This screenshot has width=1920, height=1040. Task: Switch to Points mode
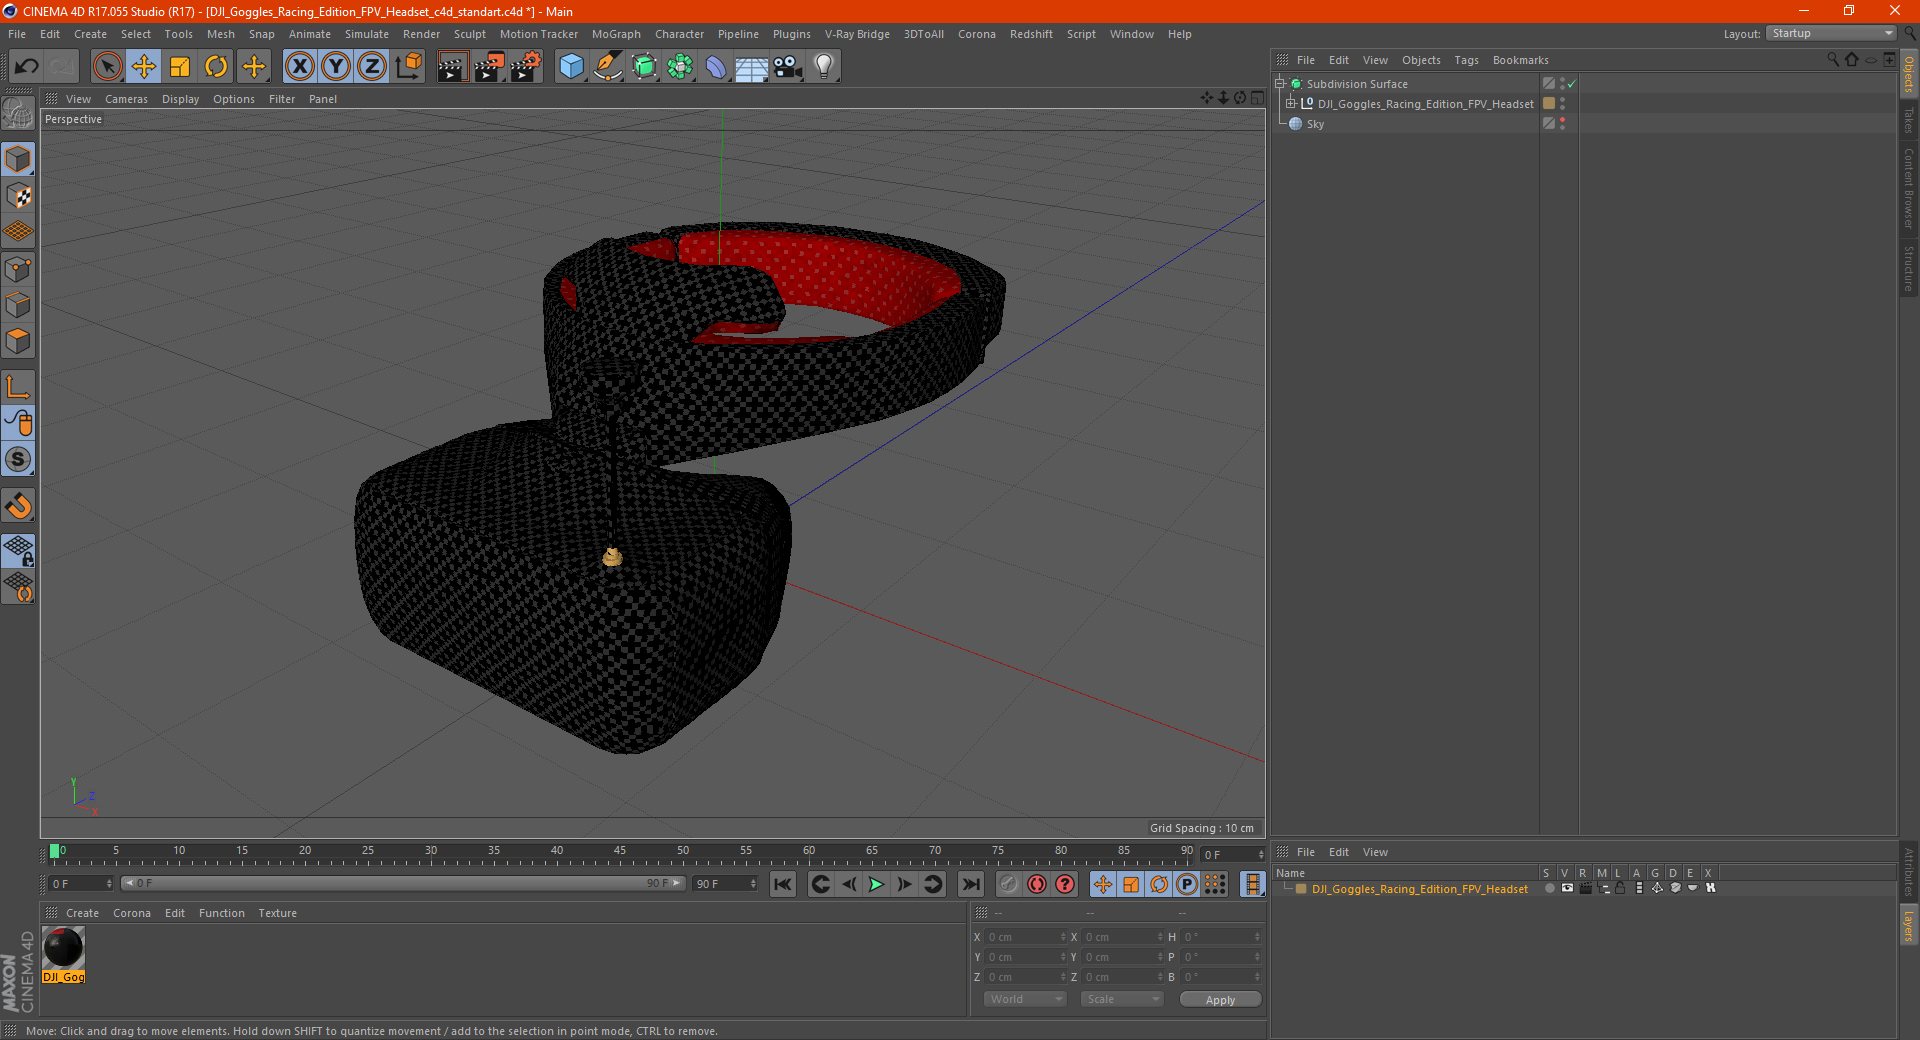18,269
